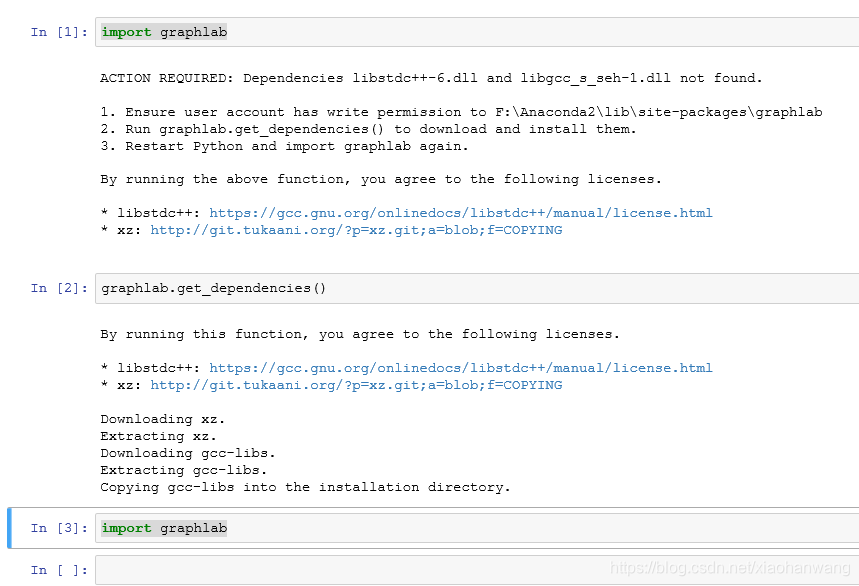The height and width of the screenshot is (586, 859).
Task: Click the In [3] 'import graphlab' cell
Action: 477,528
